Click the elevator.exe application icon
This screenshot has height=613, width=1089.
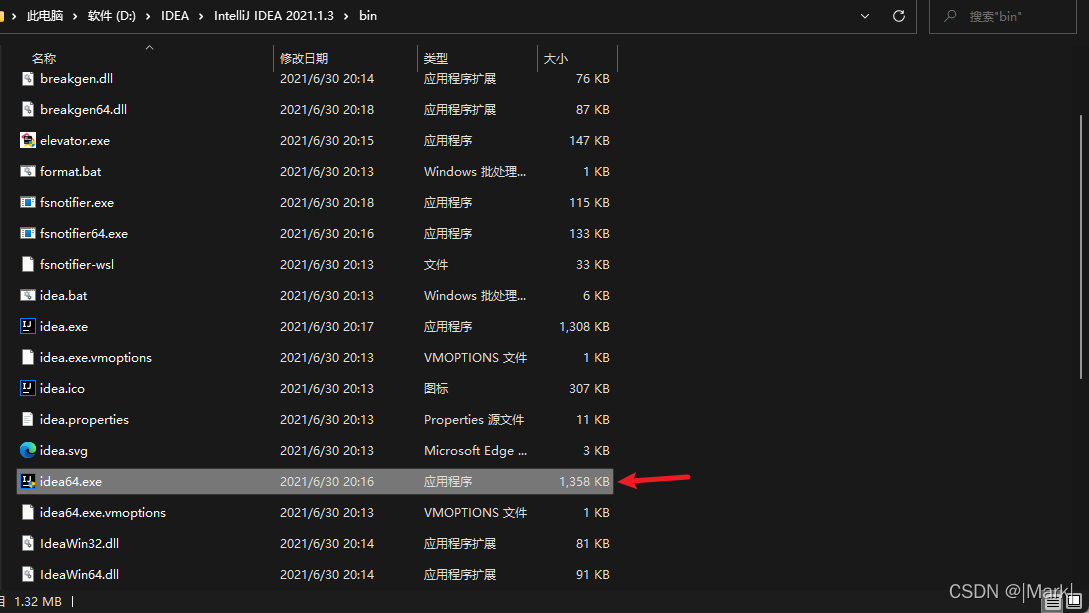coord(27,140)
